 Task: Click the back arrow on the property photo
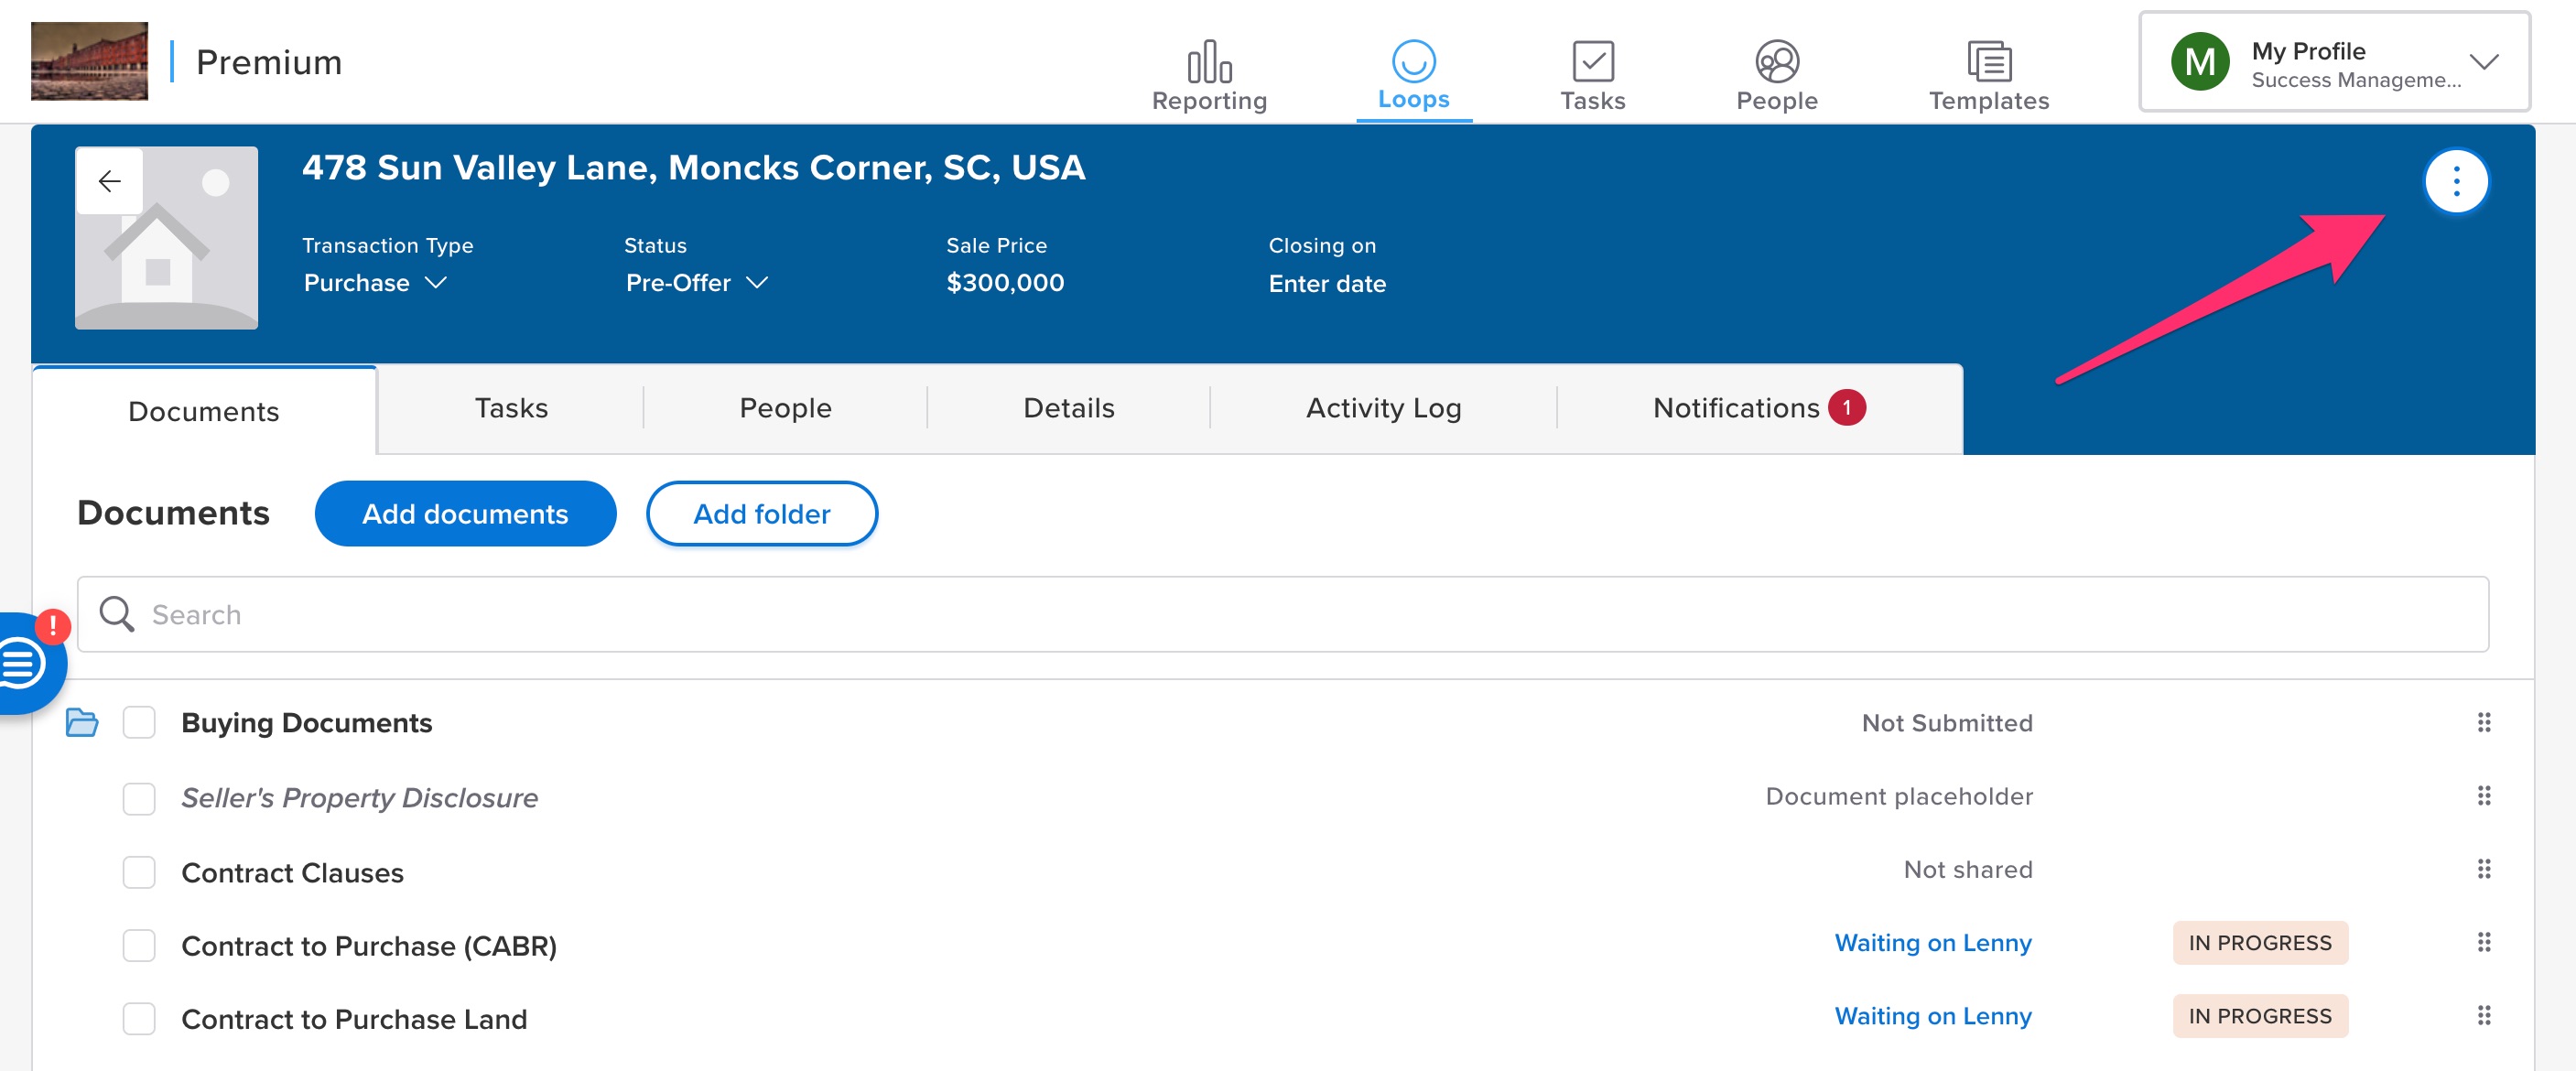[109, 181]
